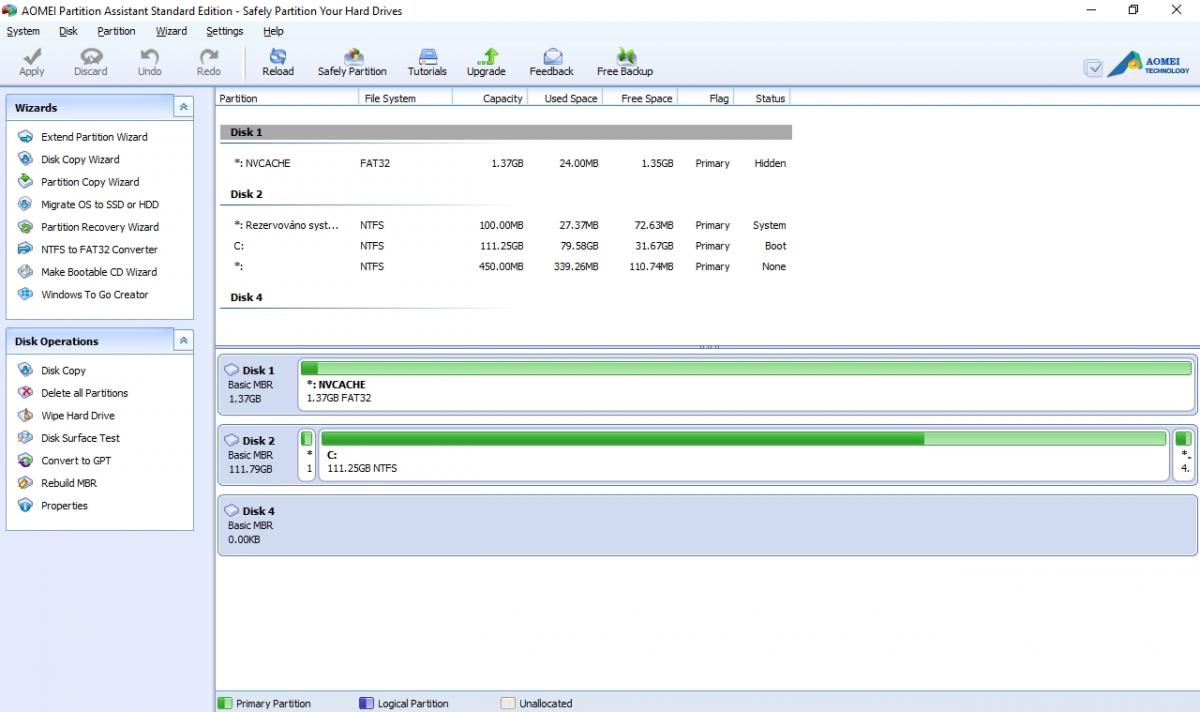
Task: Sort by the Free Space column header
Action: (640, 98)
